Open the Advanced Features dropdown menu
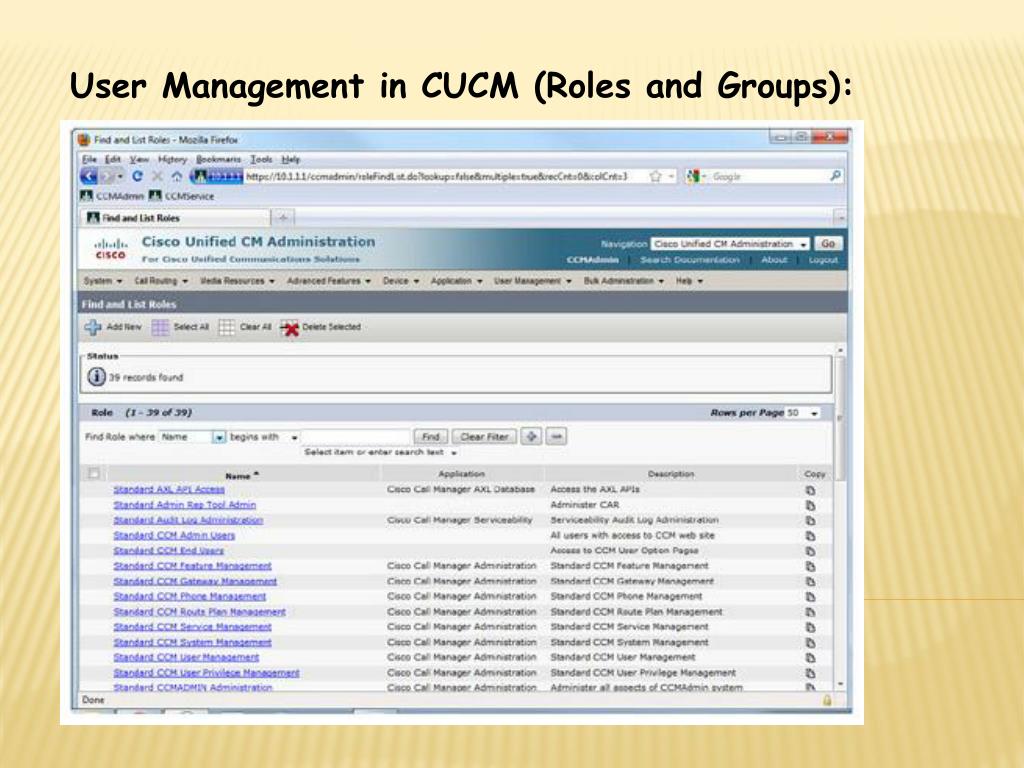Image resolution: width=1024 pixels, height=768 pixels. (329, 281)
